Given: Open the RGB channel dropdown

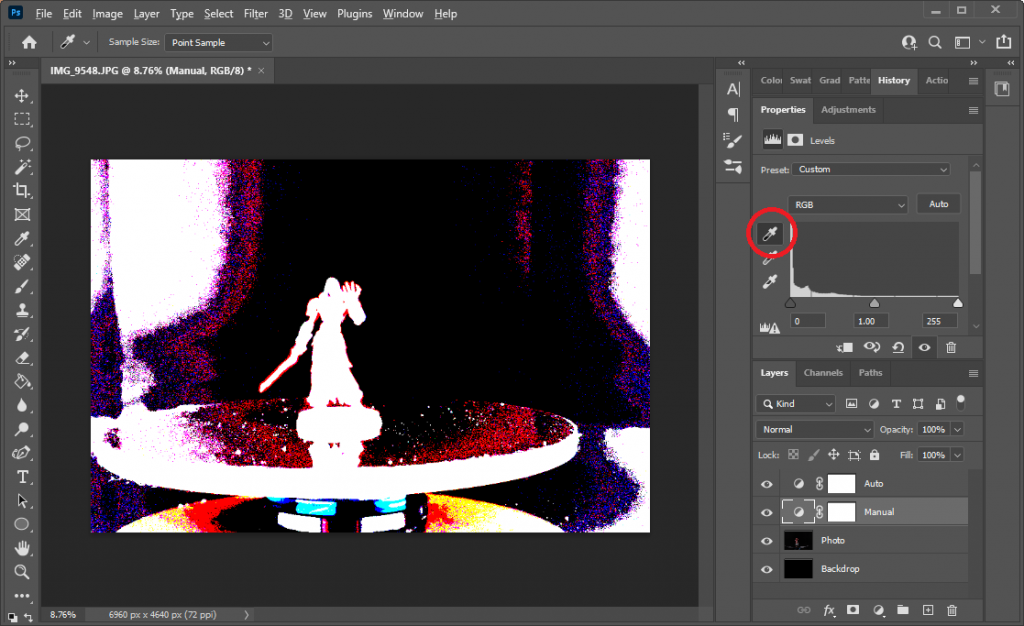Looking at the screenshot, I should (847, 203).
